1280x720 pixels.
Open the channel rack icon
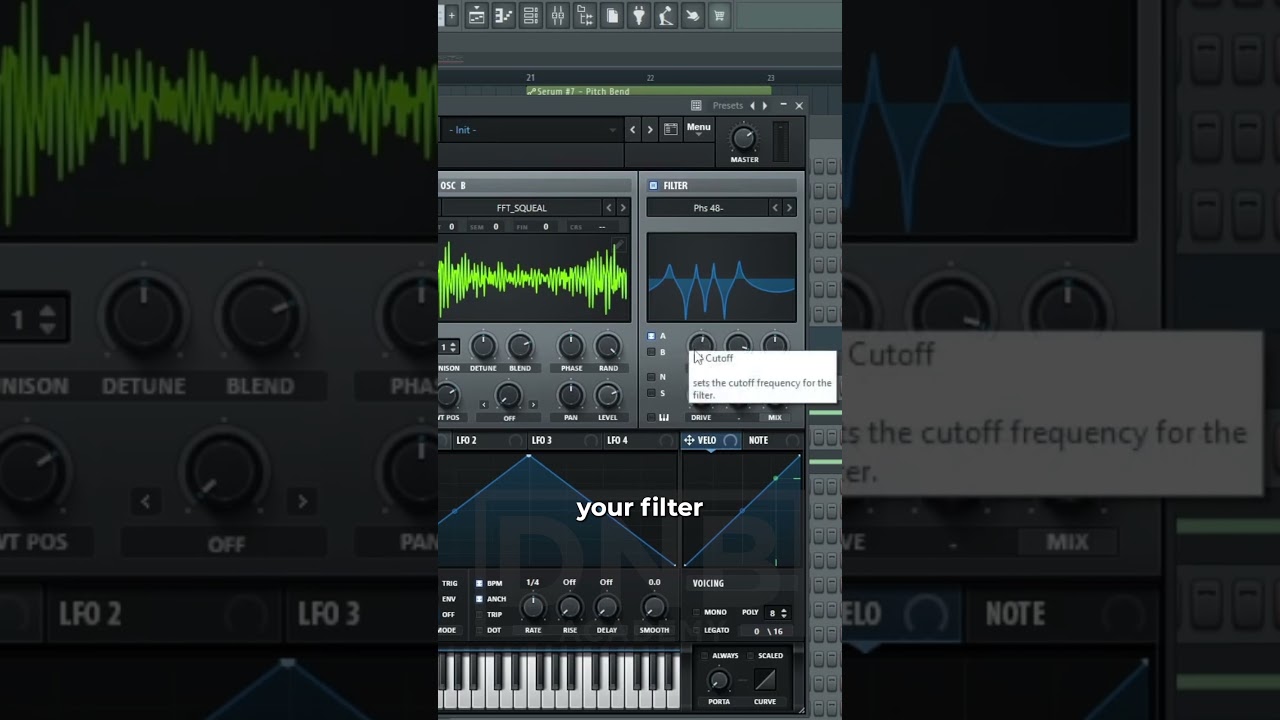pyautogui.click(x=531, y=15)
